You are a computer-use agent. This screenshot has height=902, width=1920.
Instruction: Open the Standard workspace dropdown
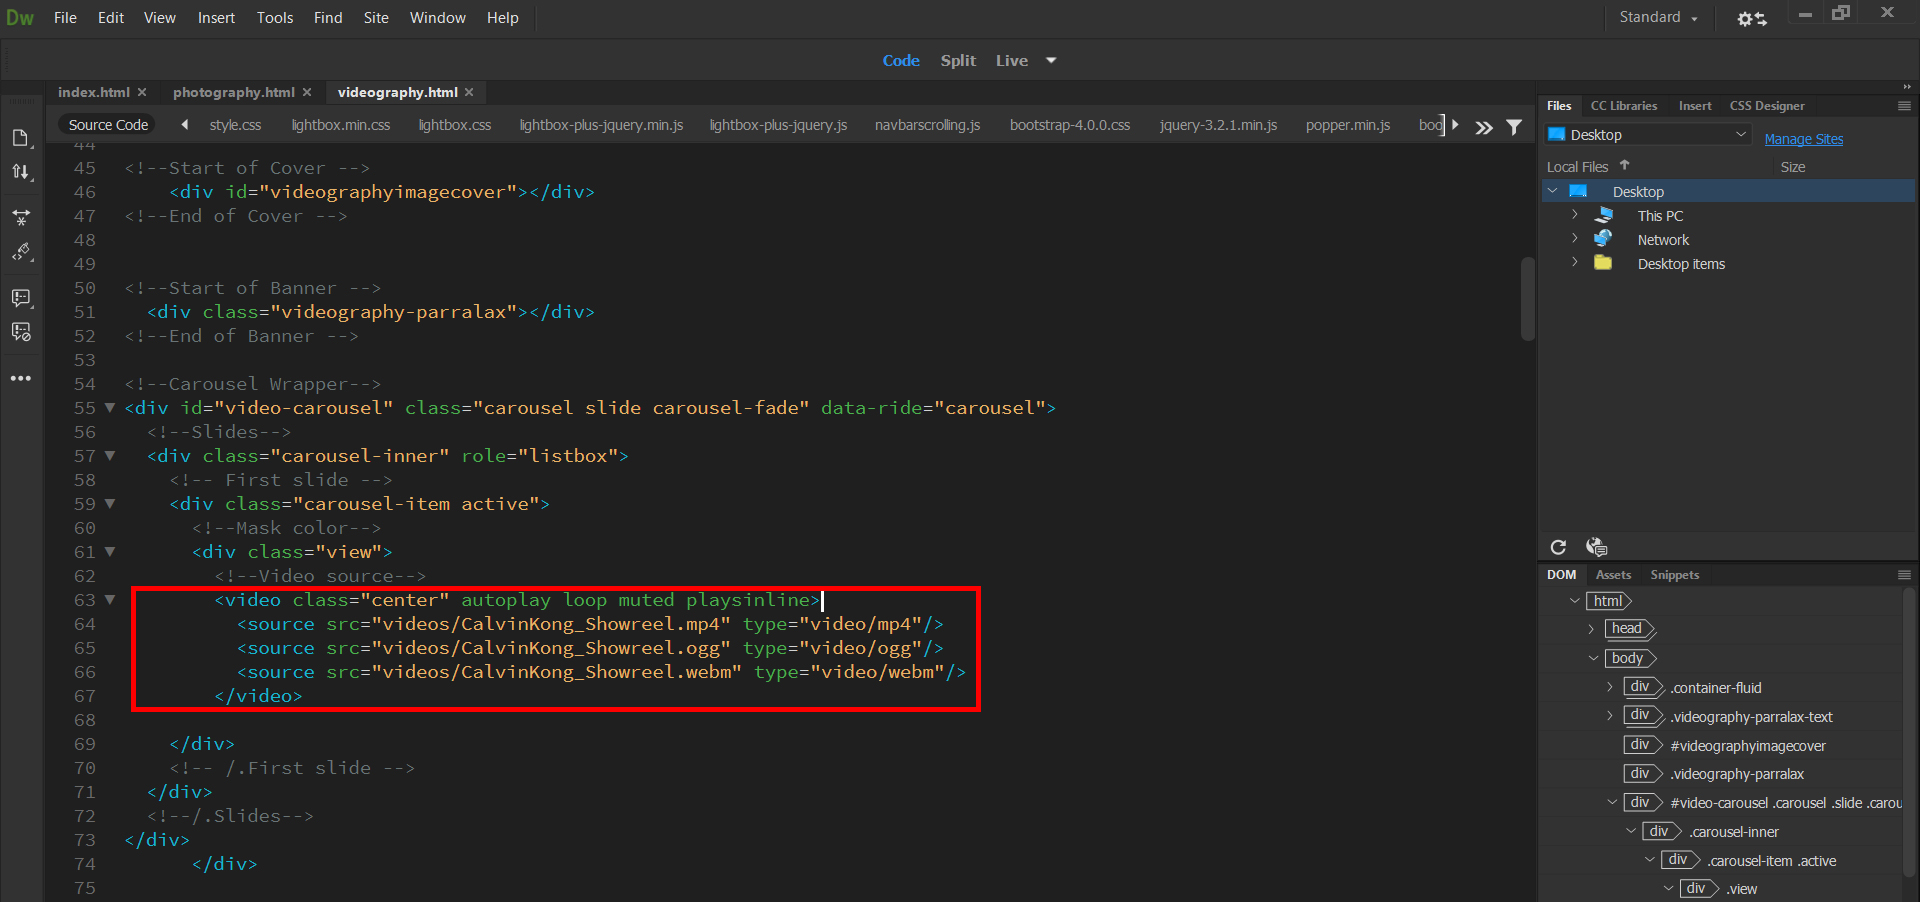click(1658, 18)
